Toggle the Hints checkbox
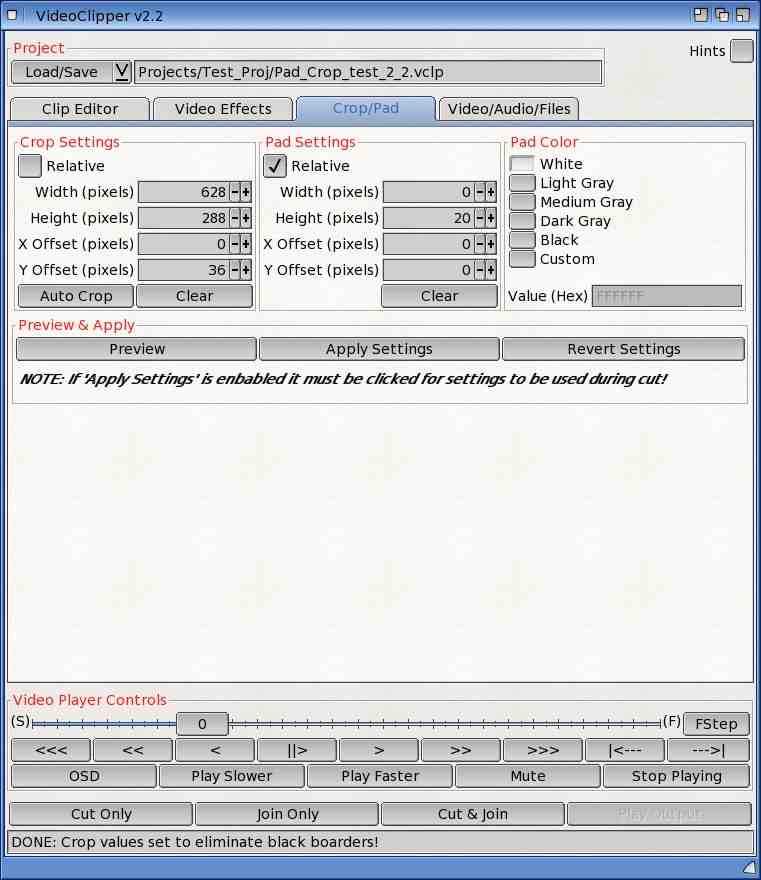 (x=741, y=51)
